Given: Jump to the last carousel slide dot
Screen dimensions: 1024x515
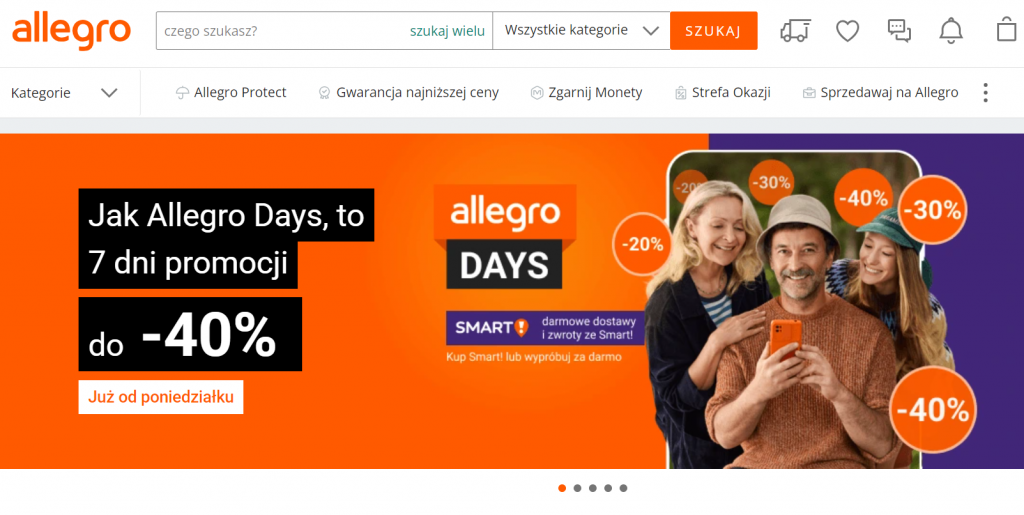Looking at the screenshot, I should tap(623, 488).
